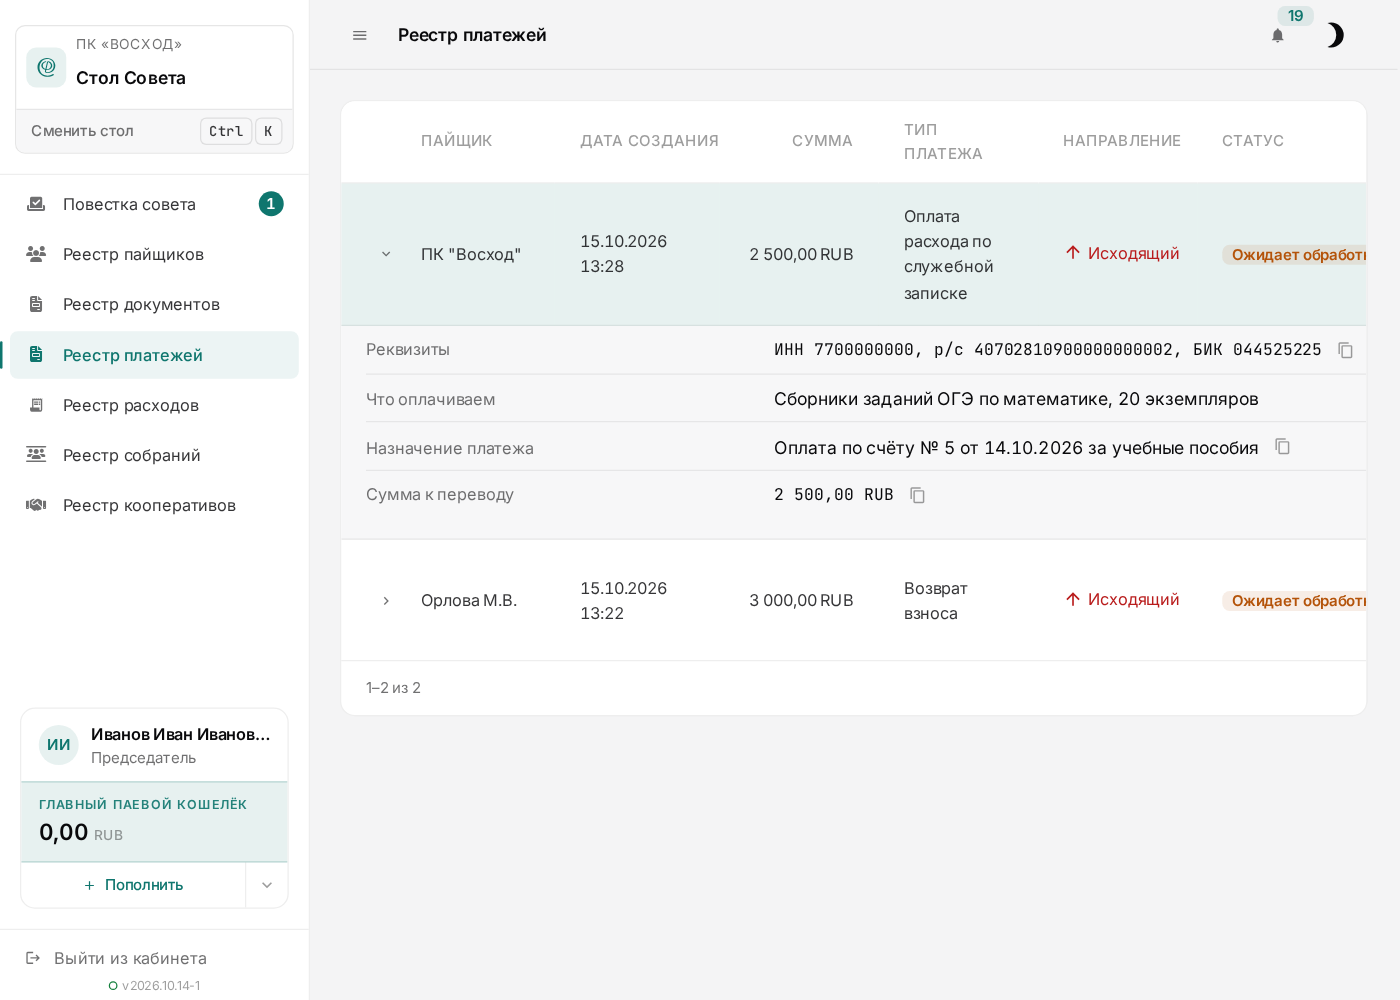The image size is (1400, 1000).
Task: Click Реестр собраний sidebar icon
Action: [x=36, y=455]
